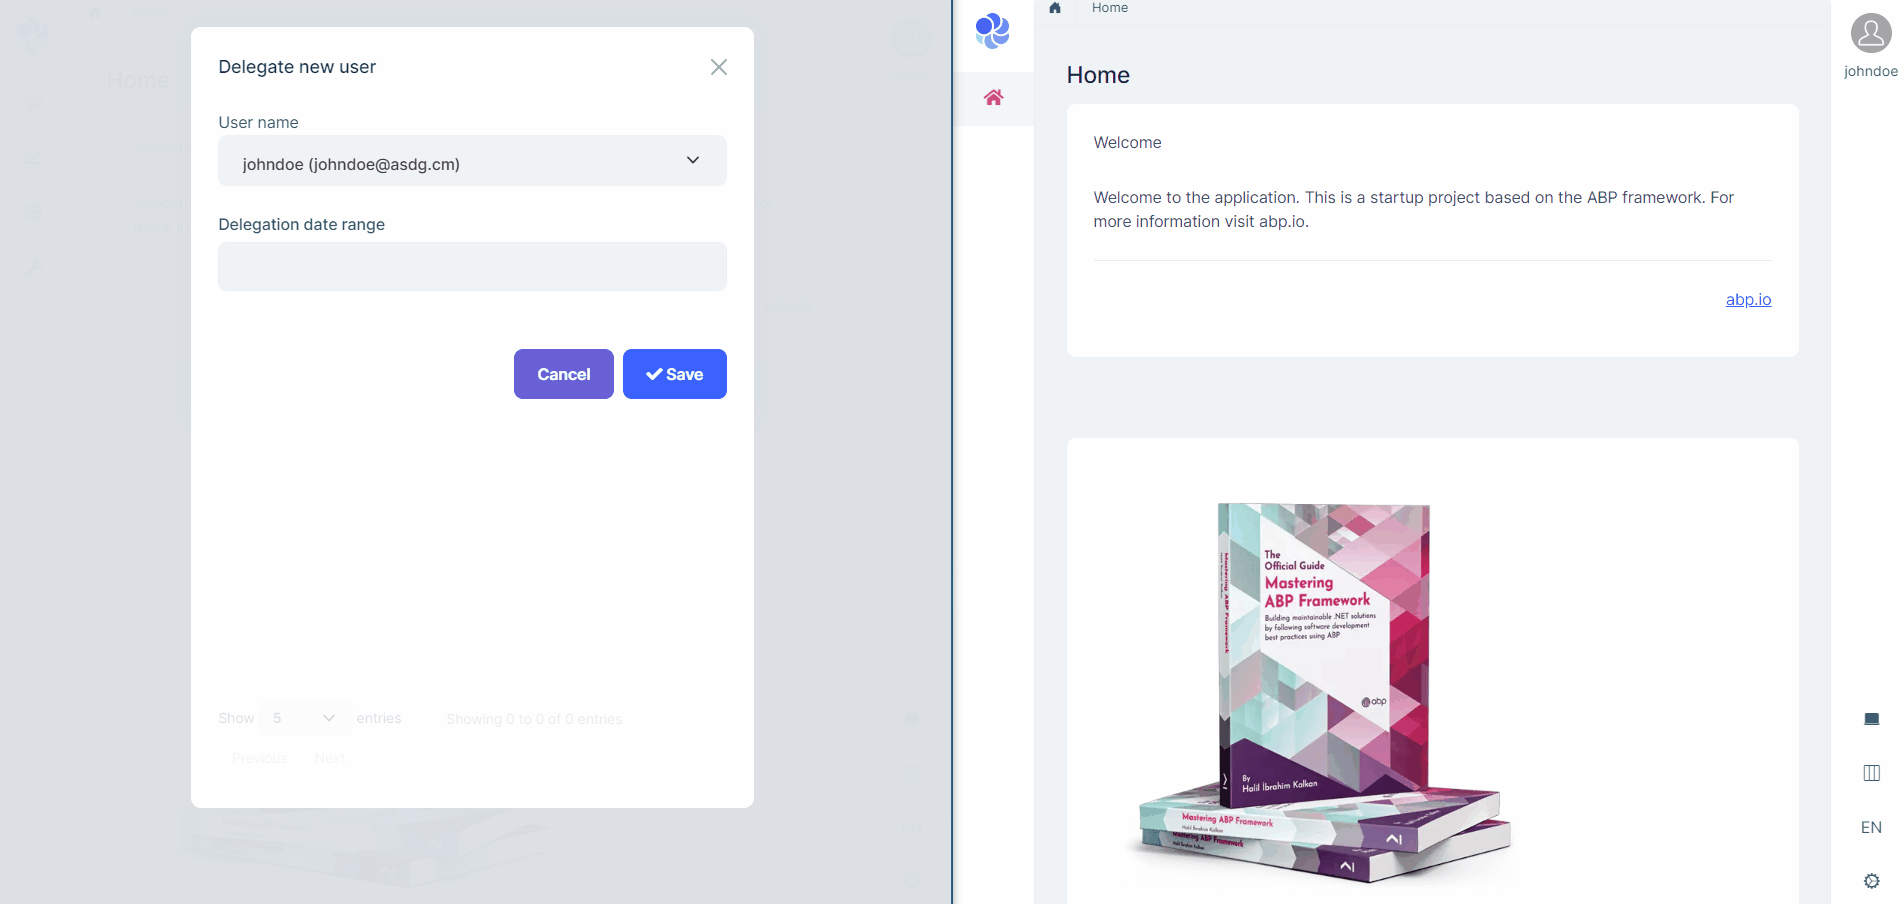Open settings gear icon in right toolbar

tap(1871, 881)
